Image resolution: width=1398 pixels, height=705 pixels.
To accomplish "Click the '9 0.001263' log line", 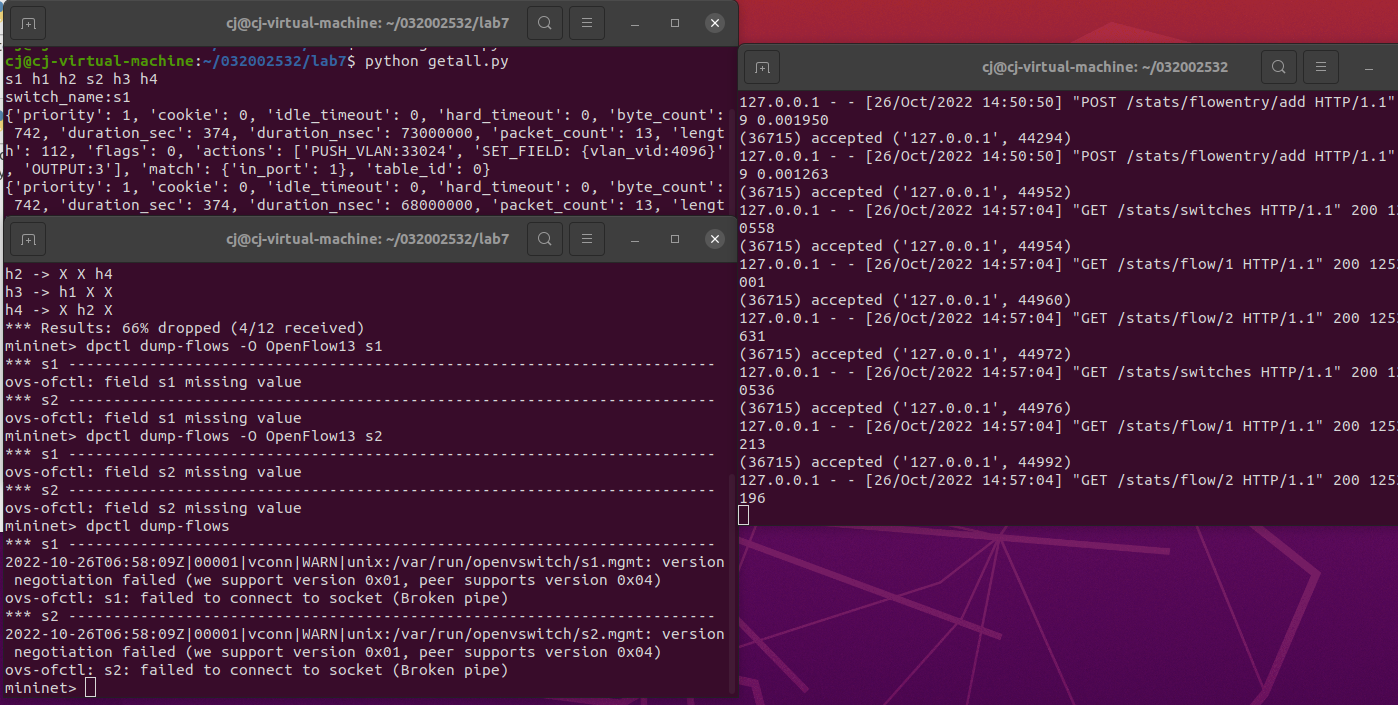I will [x=784, y=174].
